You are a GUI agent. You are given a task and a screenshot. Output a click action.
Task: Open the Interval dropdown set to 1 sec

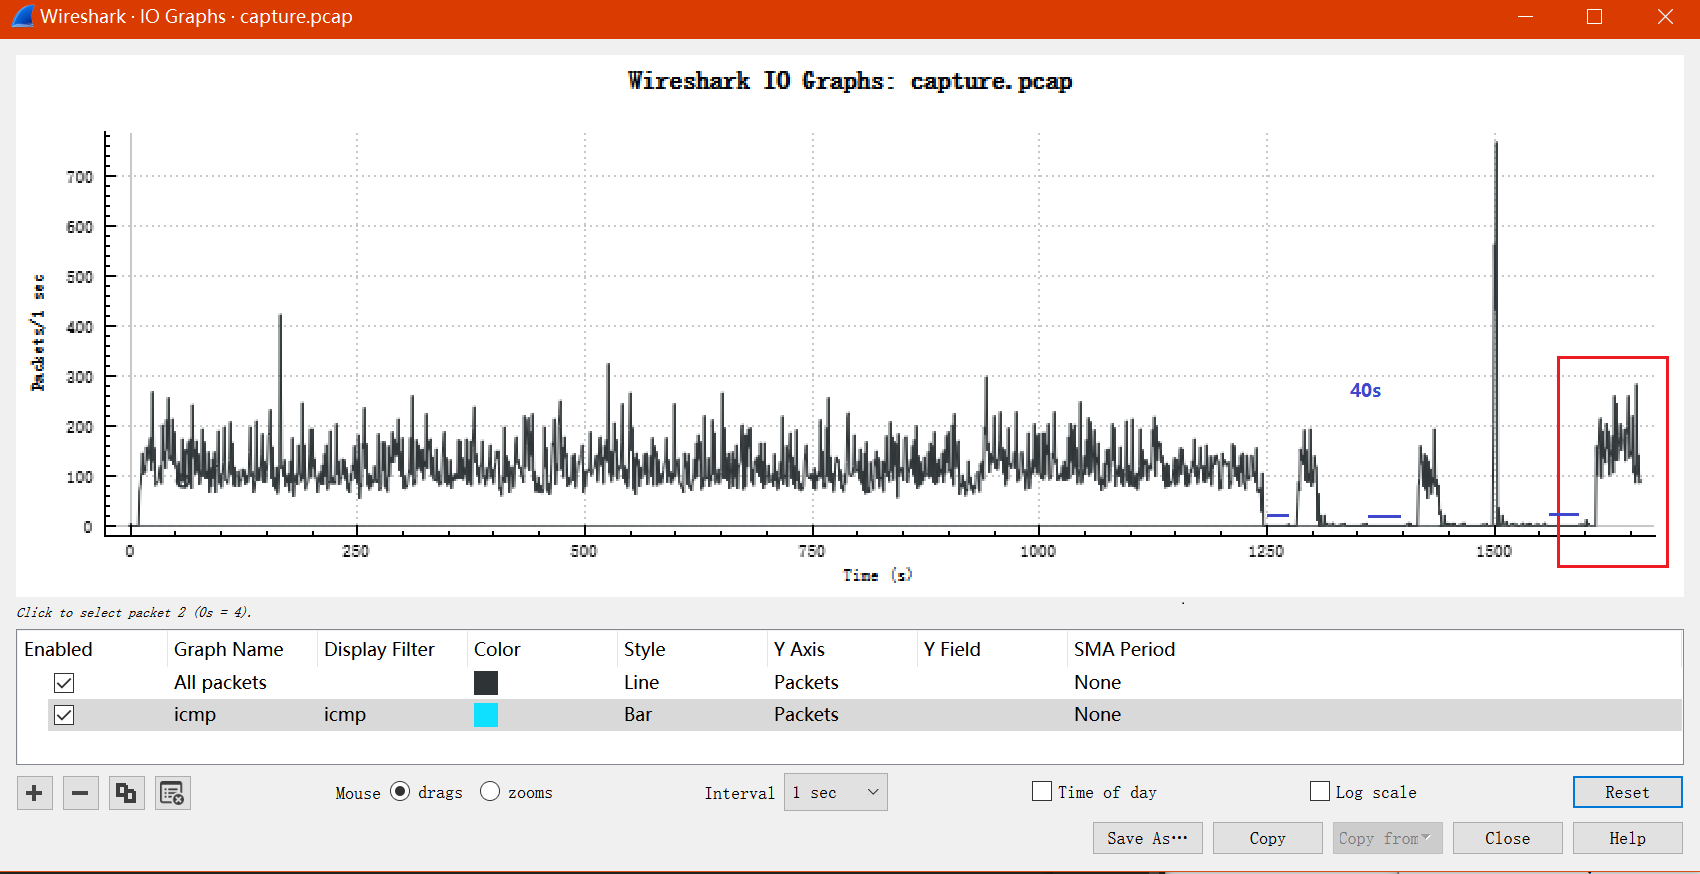point(836,792)
